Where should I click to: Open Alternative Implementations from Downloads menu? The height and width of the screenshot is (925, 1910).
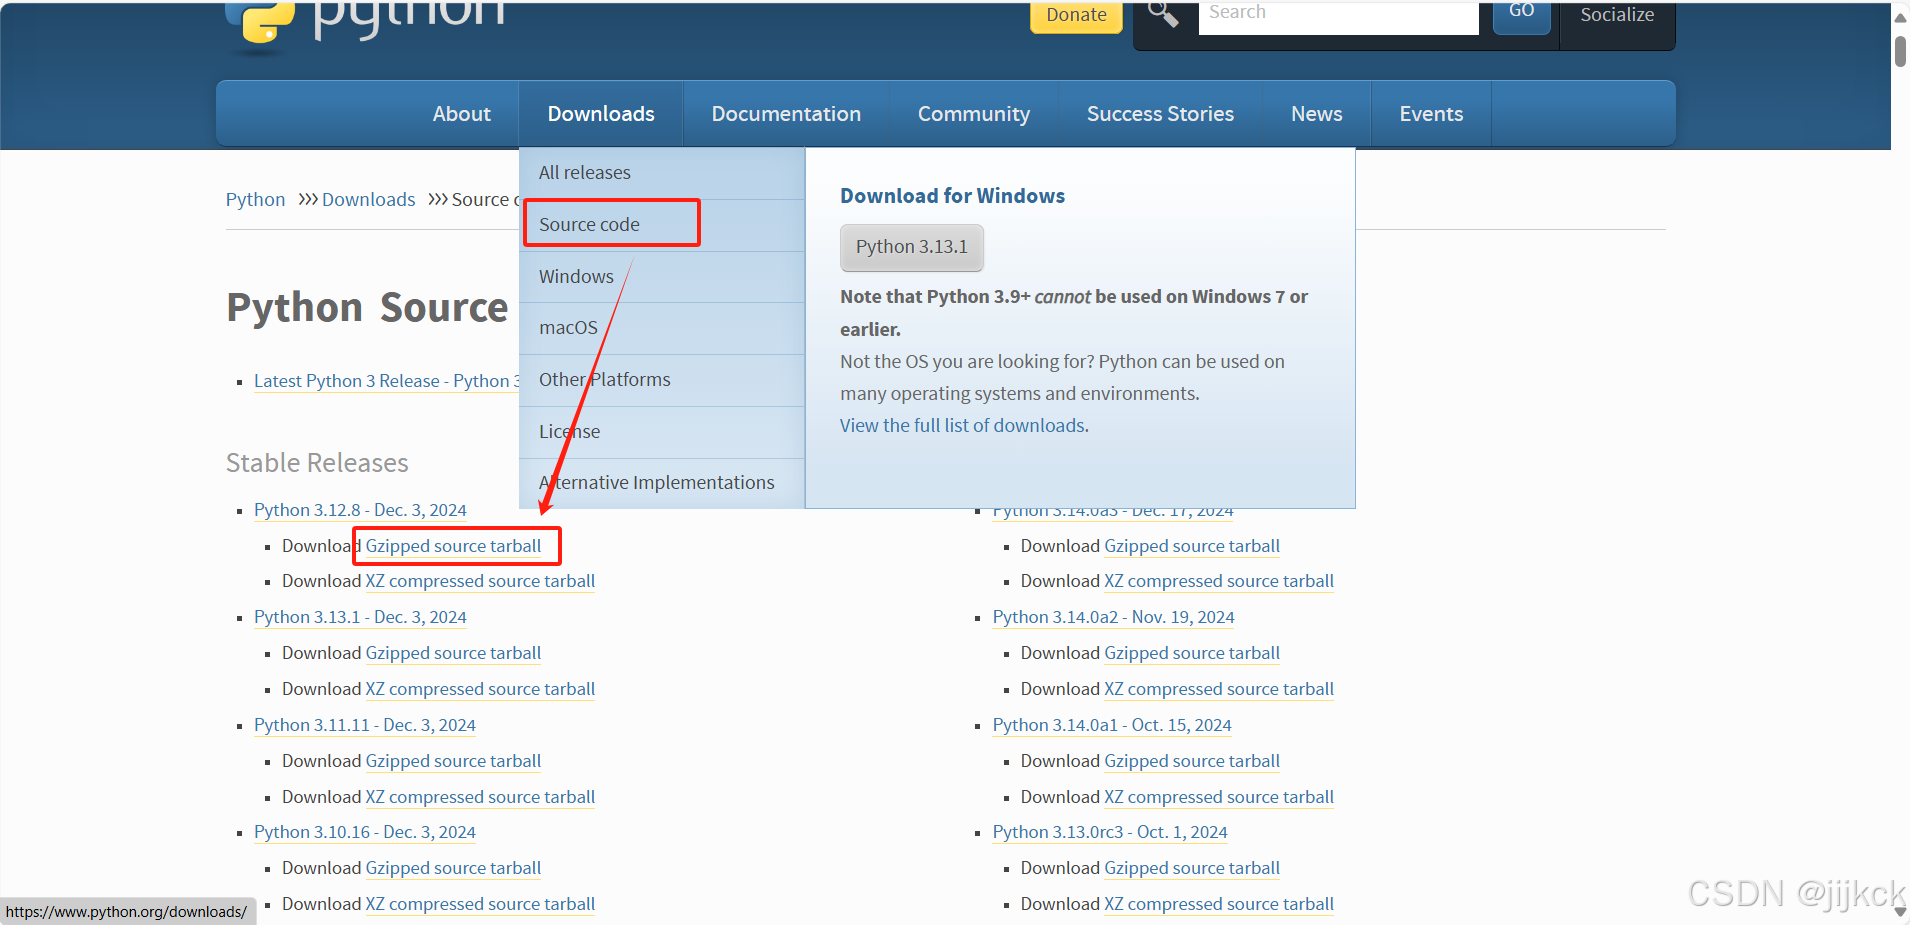(x=656, y=482)
